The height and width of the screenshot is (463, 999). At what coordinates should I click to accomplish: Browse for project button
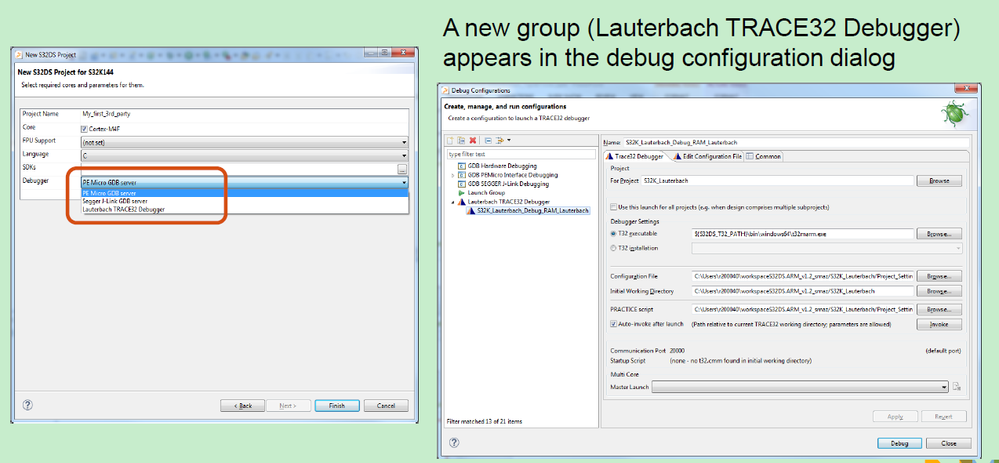pos(939,181)
